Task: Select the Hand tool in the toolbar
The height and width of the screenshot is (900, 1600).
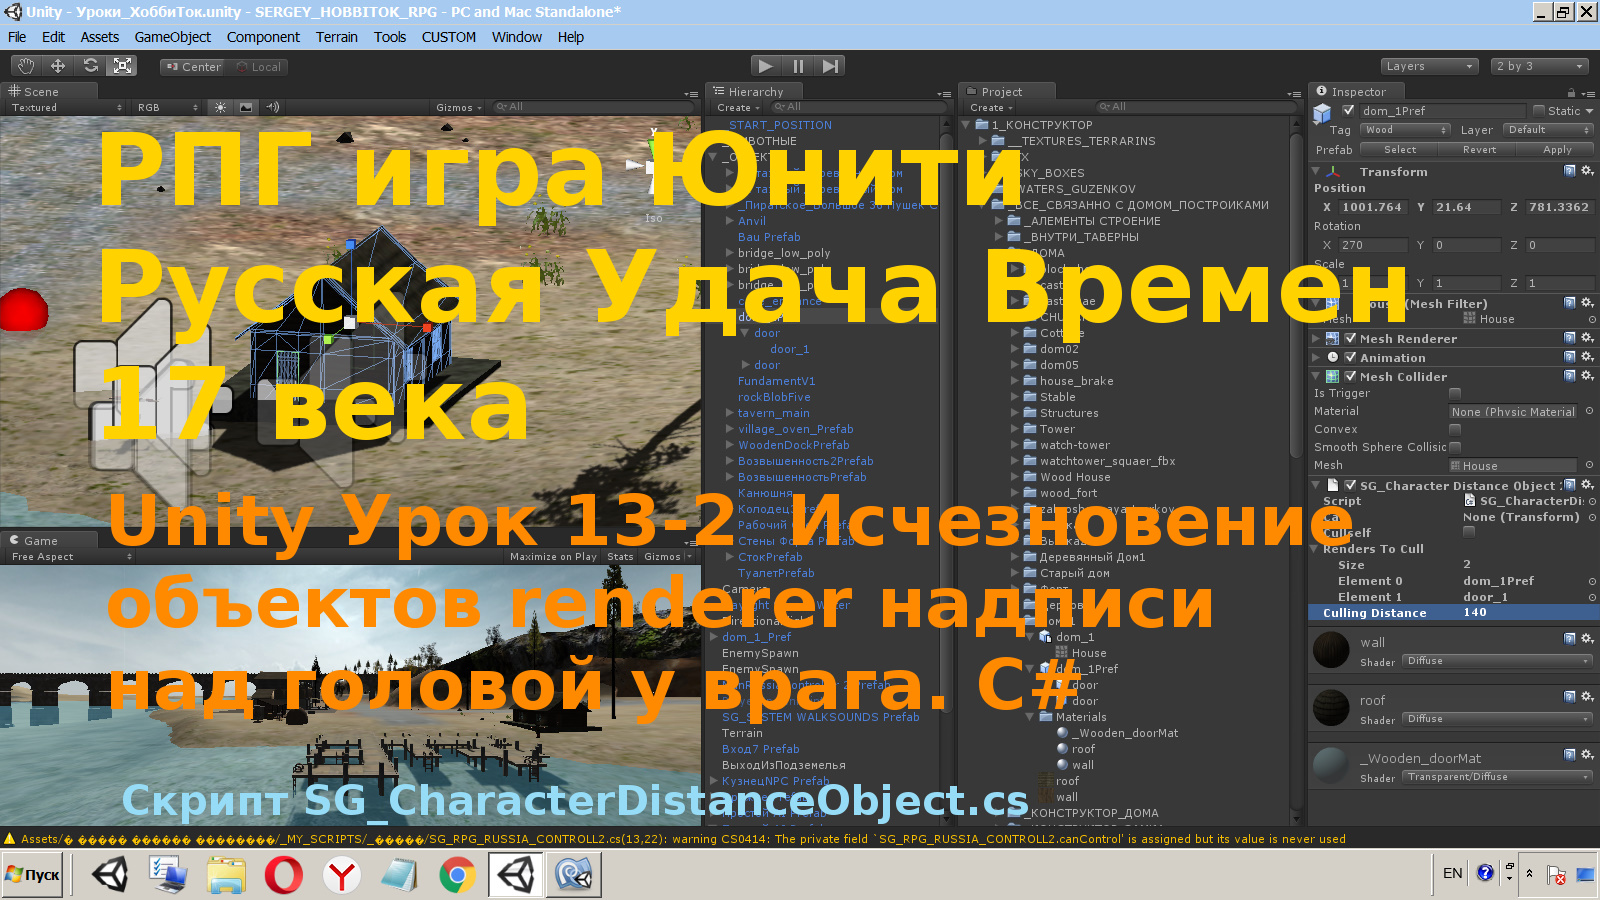Action: click(x=25, y=66)
